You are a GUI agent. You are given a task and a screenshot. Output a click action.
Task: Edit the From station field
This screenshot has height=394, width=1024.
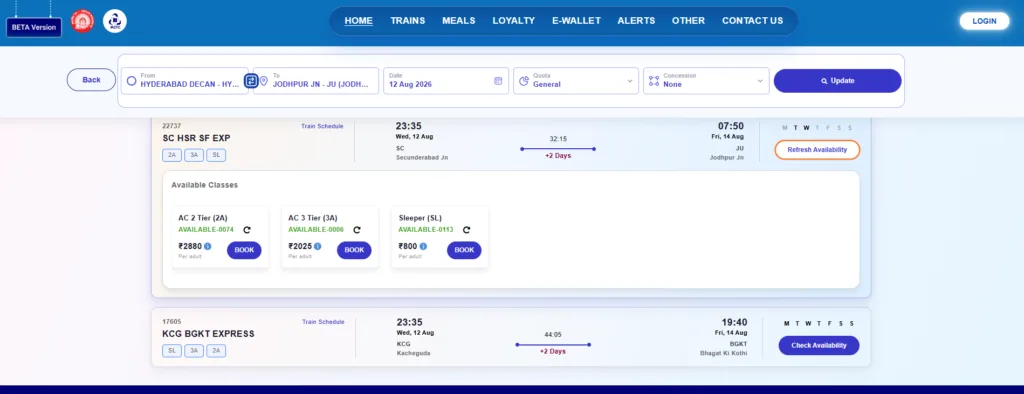pyautogui.click(x=185, y=81)
